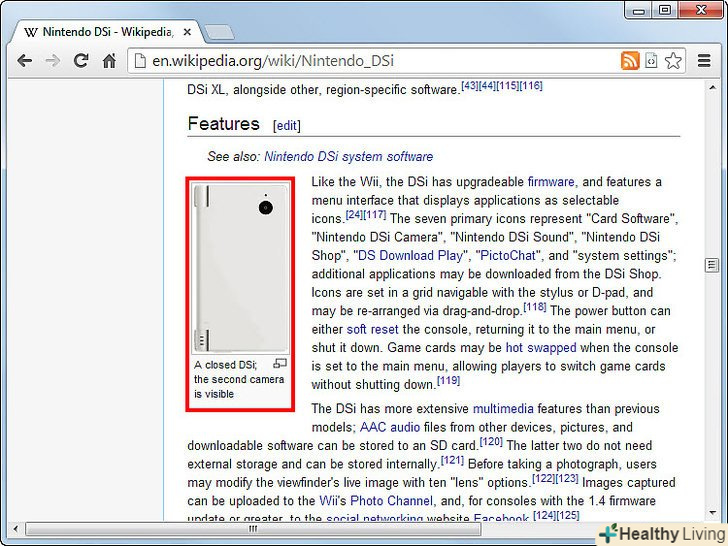Click the page icon in the address bar
The image size is (728, 546).
pos(140,61)
